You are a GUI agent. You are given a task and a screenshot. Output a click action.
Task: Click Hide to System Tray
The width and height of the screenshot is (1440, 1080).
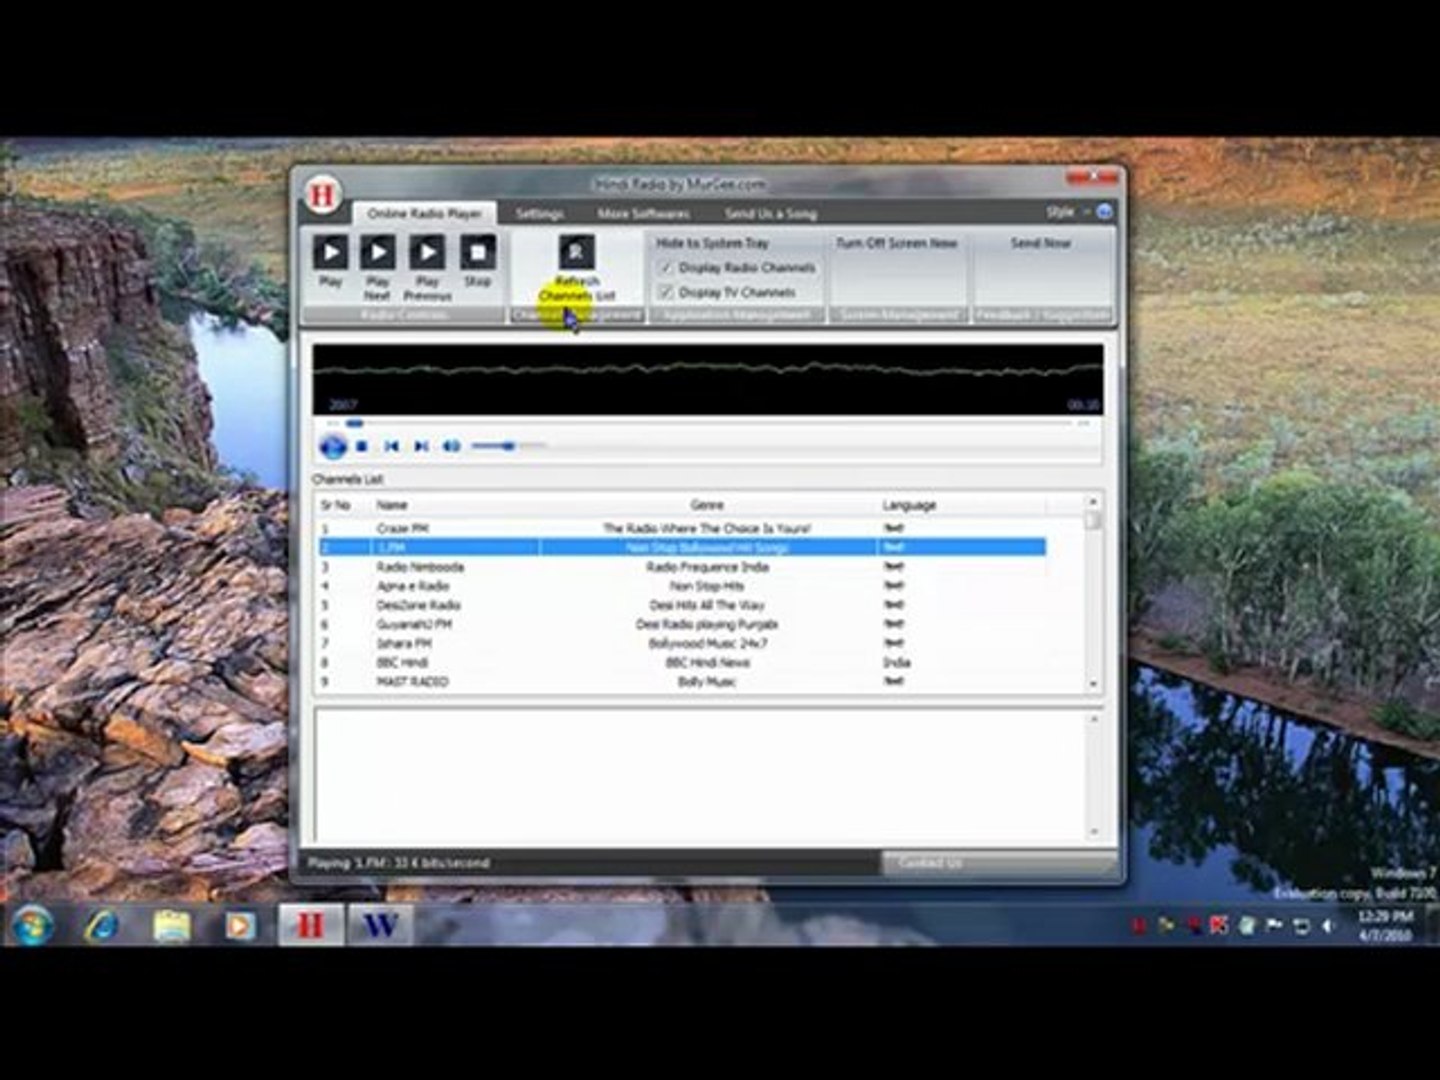click(712, 243)
